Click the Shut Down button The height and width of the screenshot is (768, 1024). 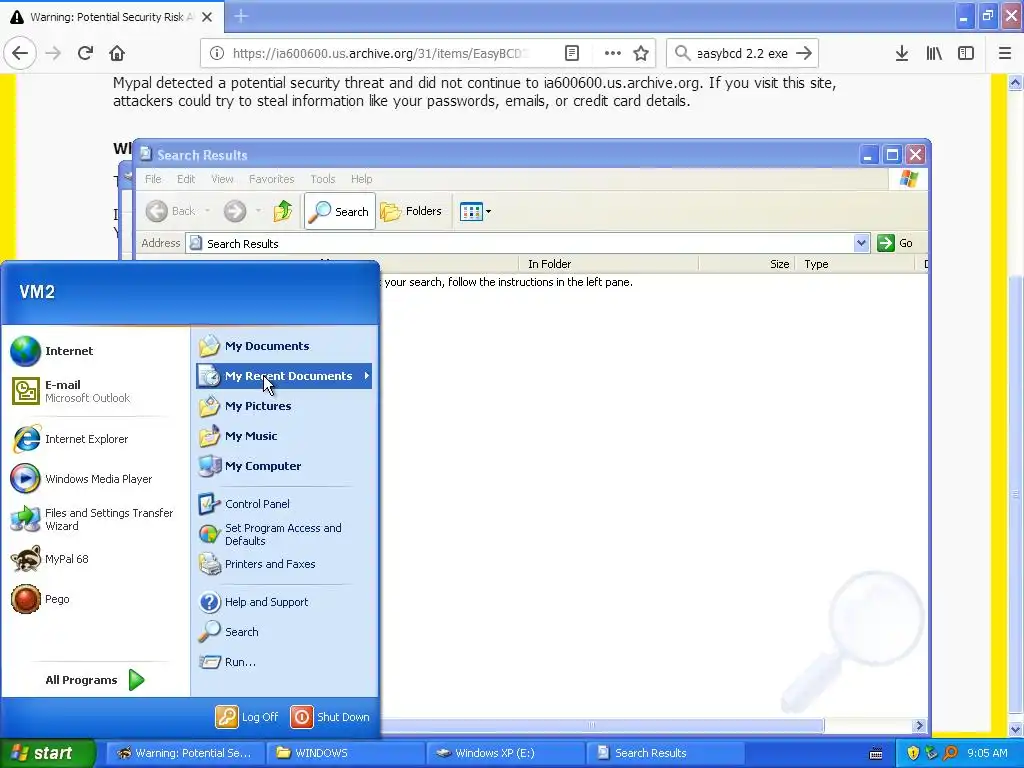tap(330, 717)
